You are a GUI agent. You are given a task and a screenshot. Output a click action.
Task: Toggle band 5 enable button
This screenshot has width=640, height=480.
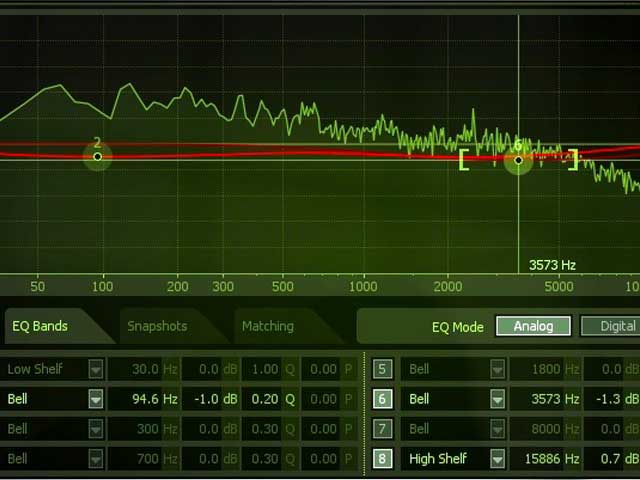pos(382,369)
